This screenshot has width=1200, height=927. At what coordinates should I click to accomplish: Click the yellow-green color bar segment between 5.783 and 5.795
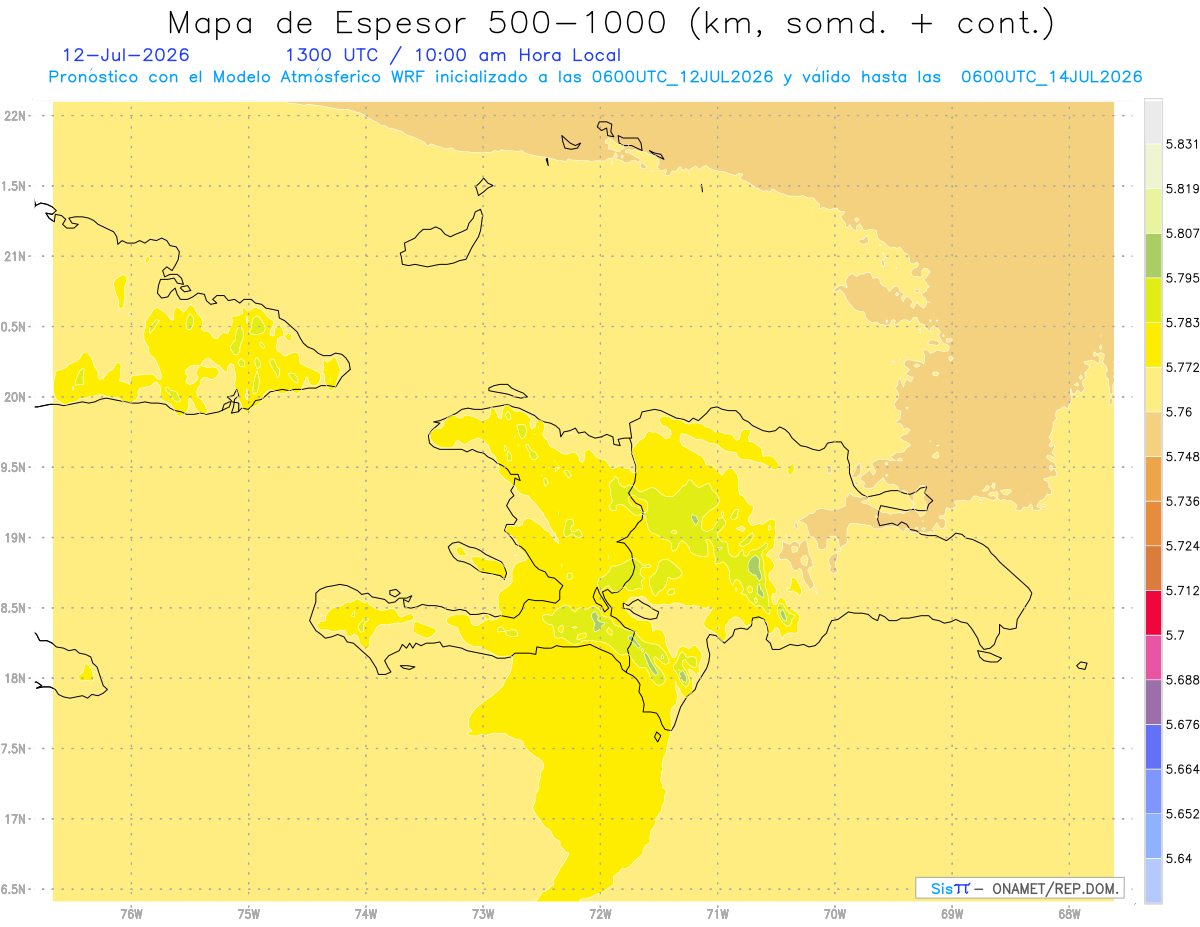1153,300
